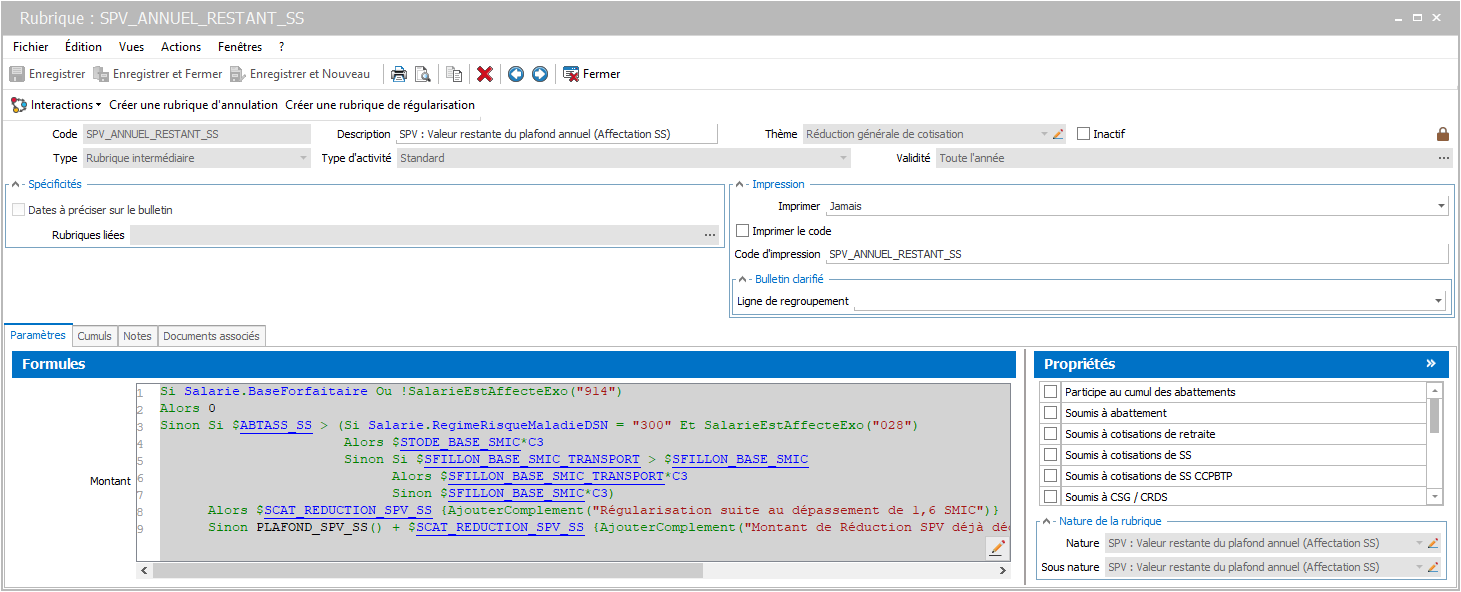Viewport: 1461px width, 592px height.
Task: Click the formula horizontal scrollbar thumb
Action: (428, 570)
